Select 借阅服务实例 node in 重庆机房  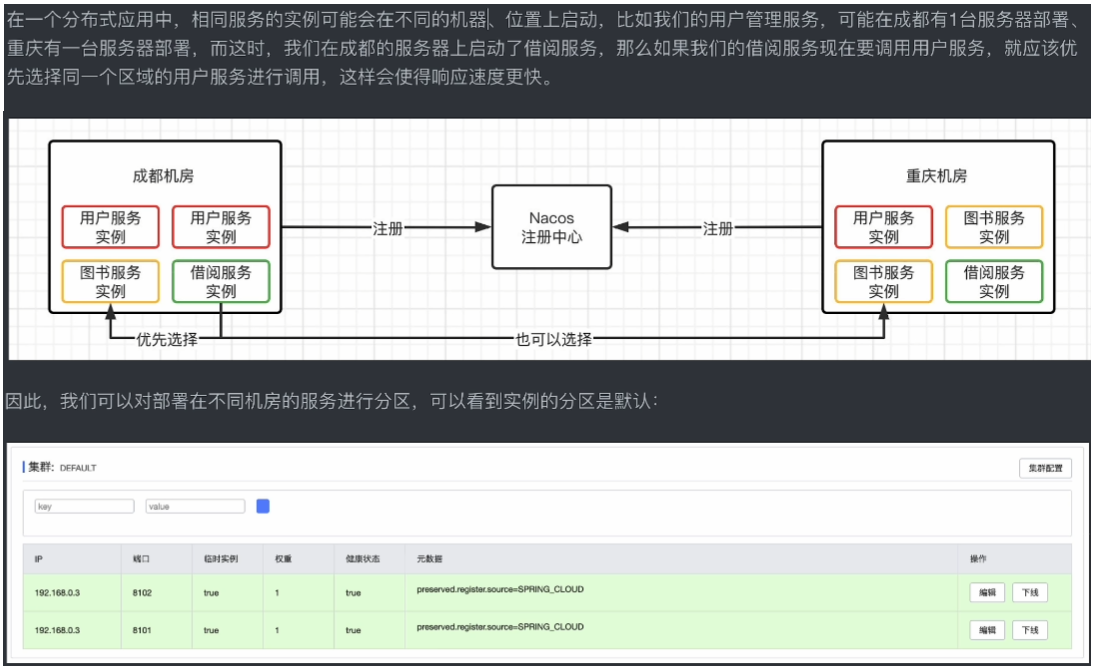(993, 282)
